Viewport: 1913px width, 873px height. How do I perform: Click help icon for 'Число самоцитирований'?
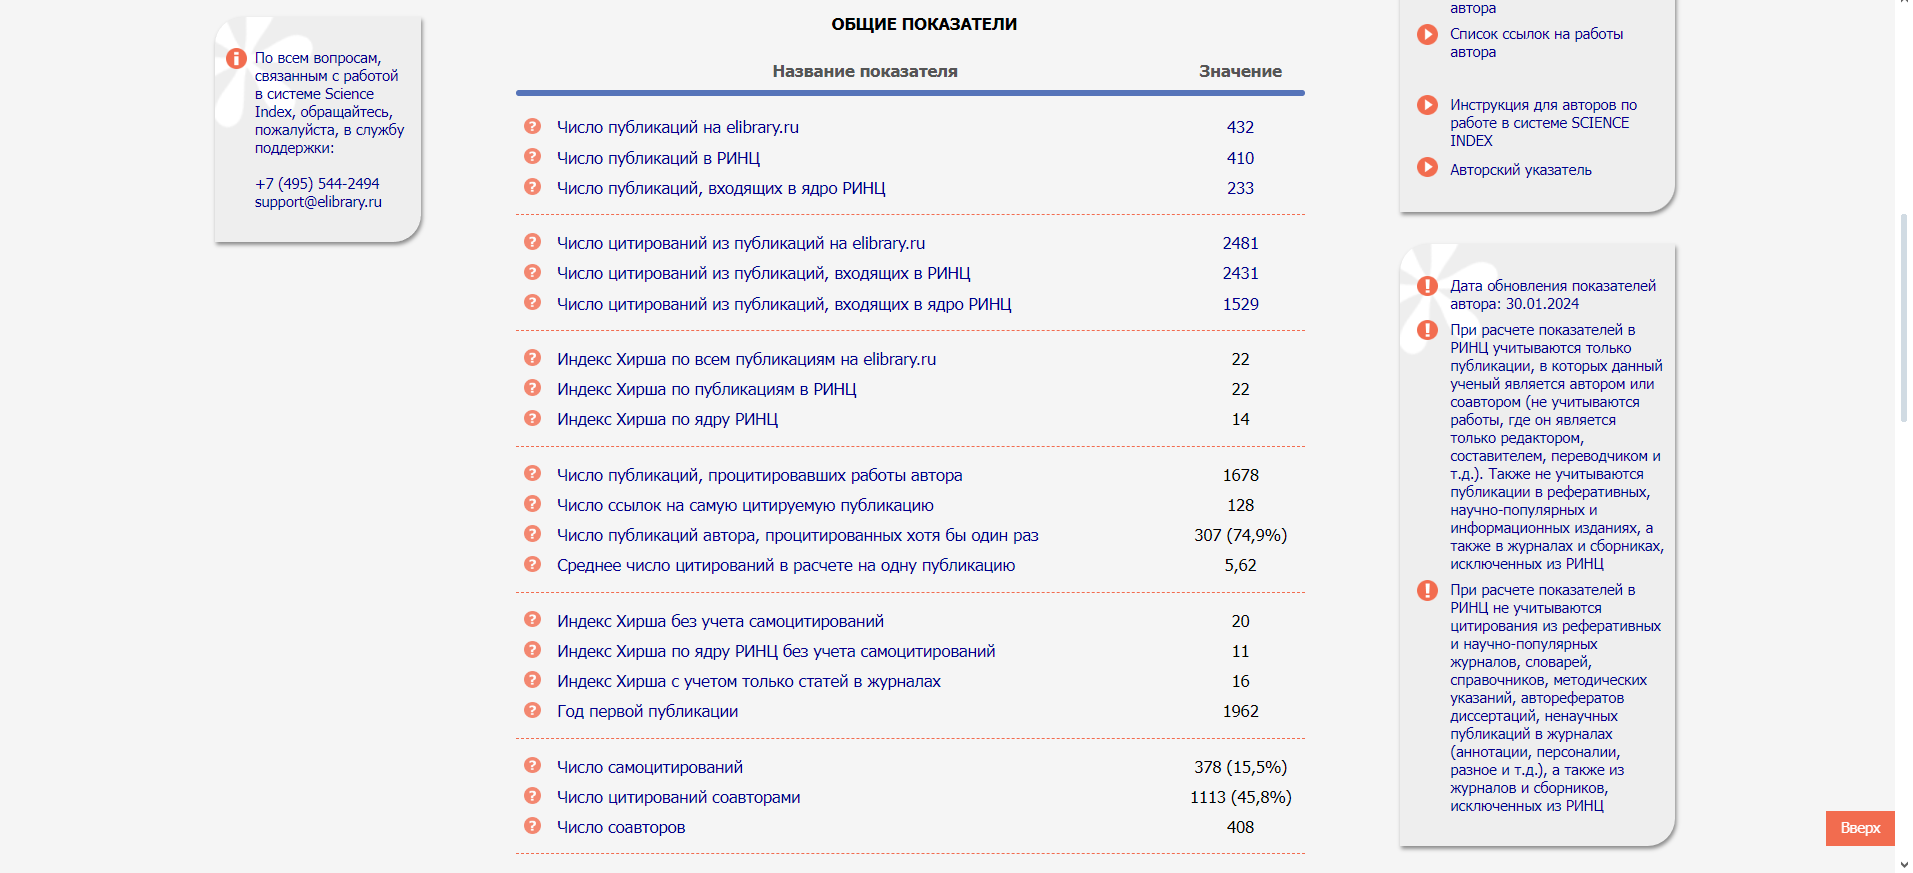[x=533, y=766]
